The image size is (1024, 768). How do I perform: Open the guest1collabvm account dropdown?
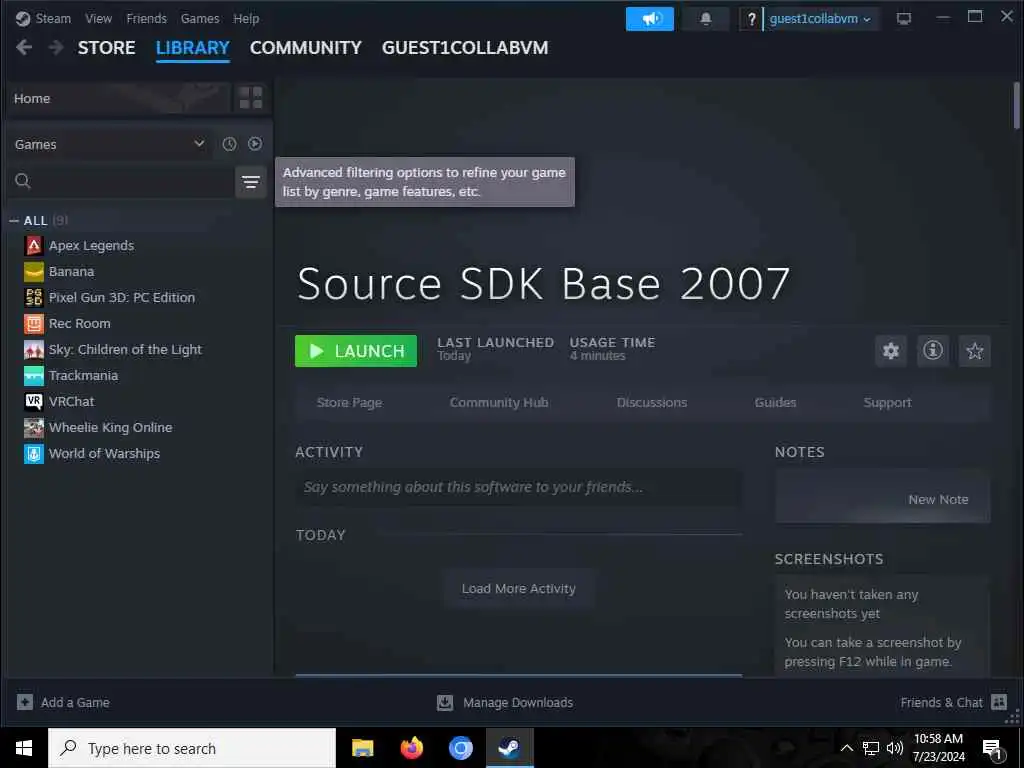tap(820, 19)
